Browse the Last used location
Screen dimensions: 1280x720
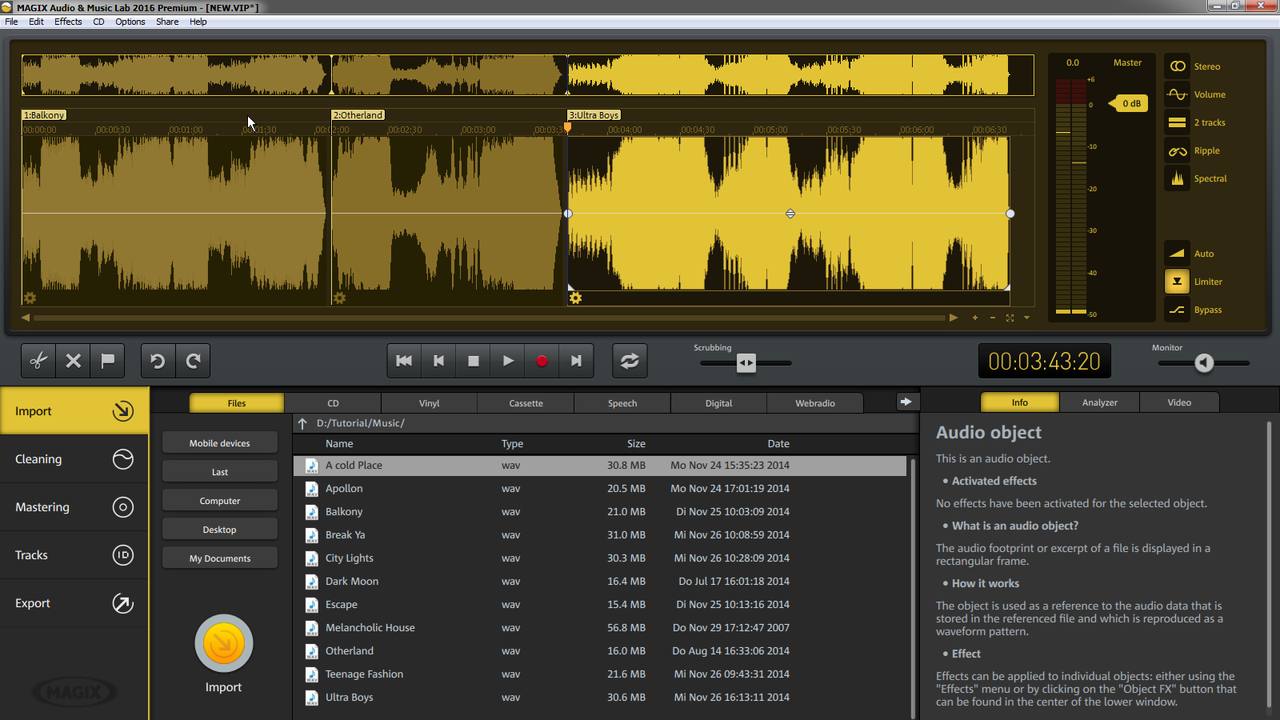220,472
